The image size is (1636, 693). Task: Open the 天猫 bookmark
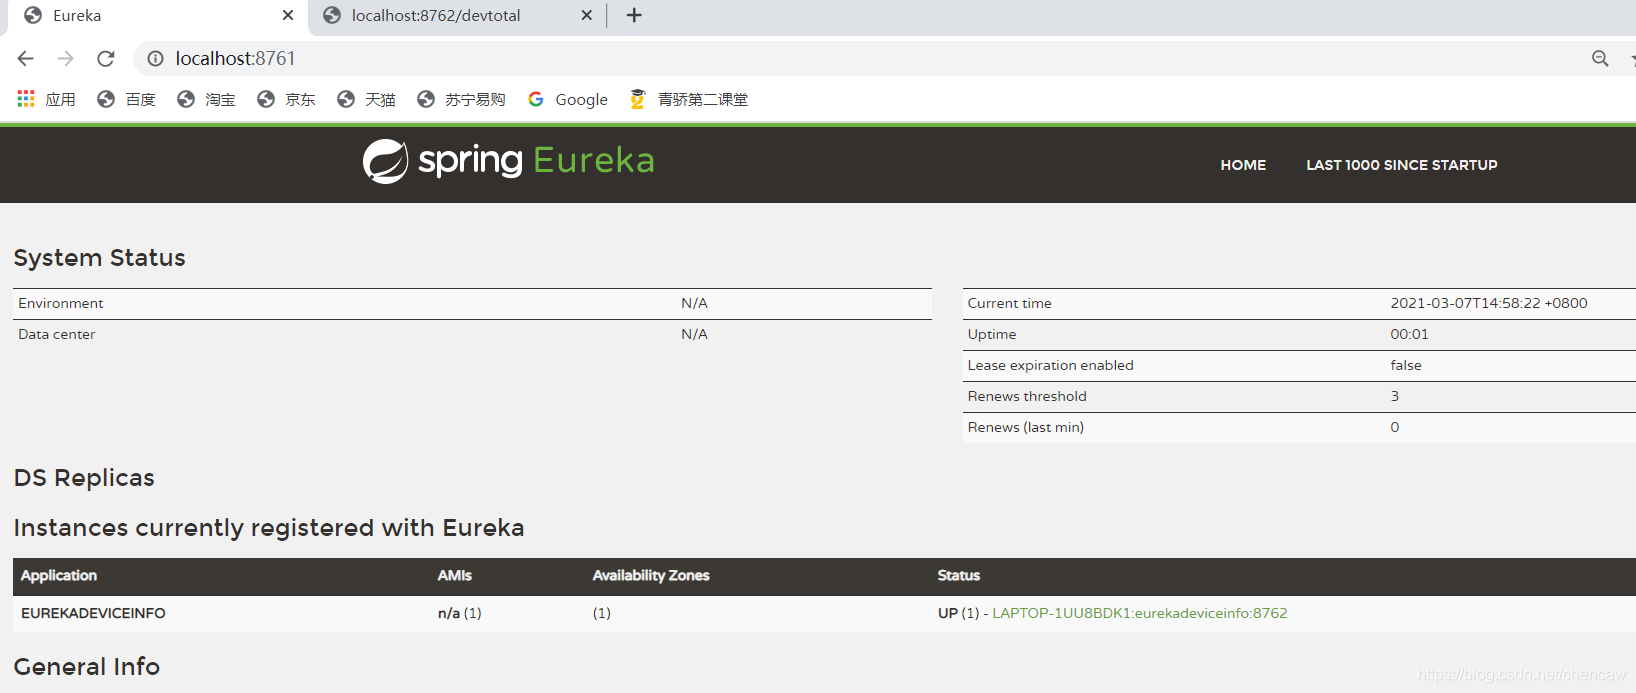[x=366, y=99]
